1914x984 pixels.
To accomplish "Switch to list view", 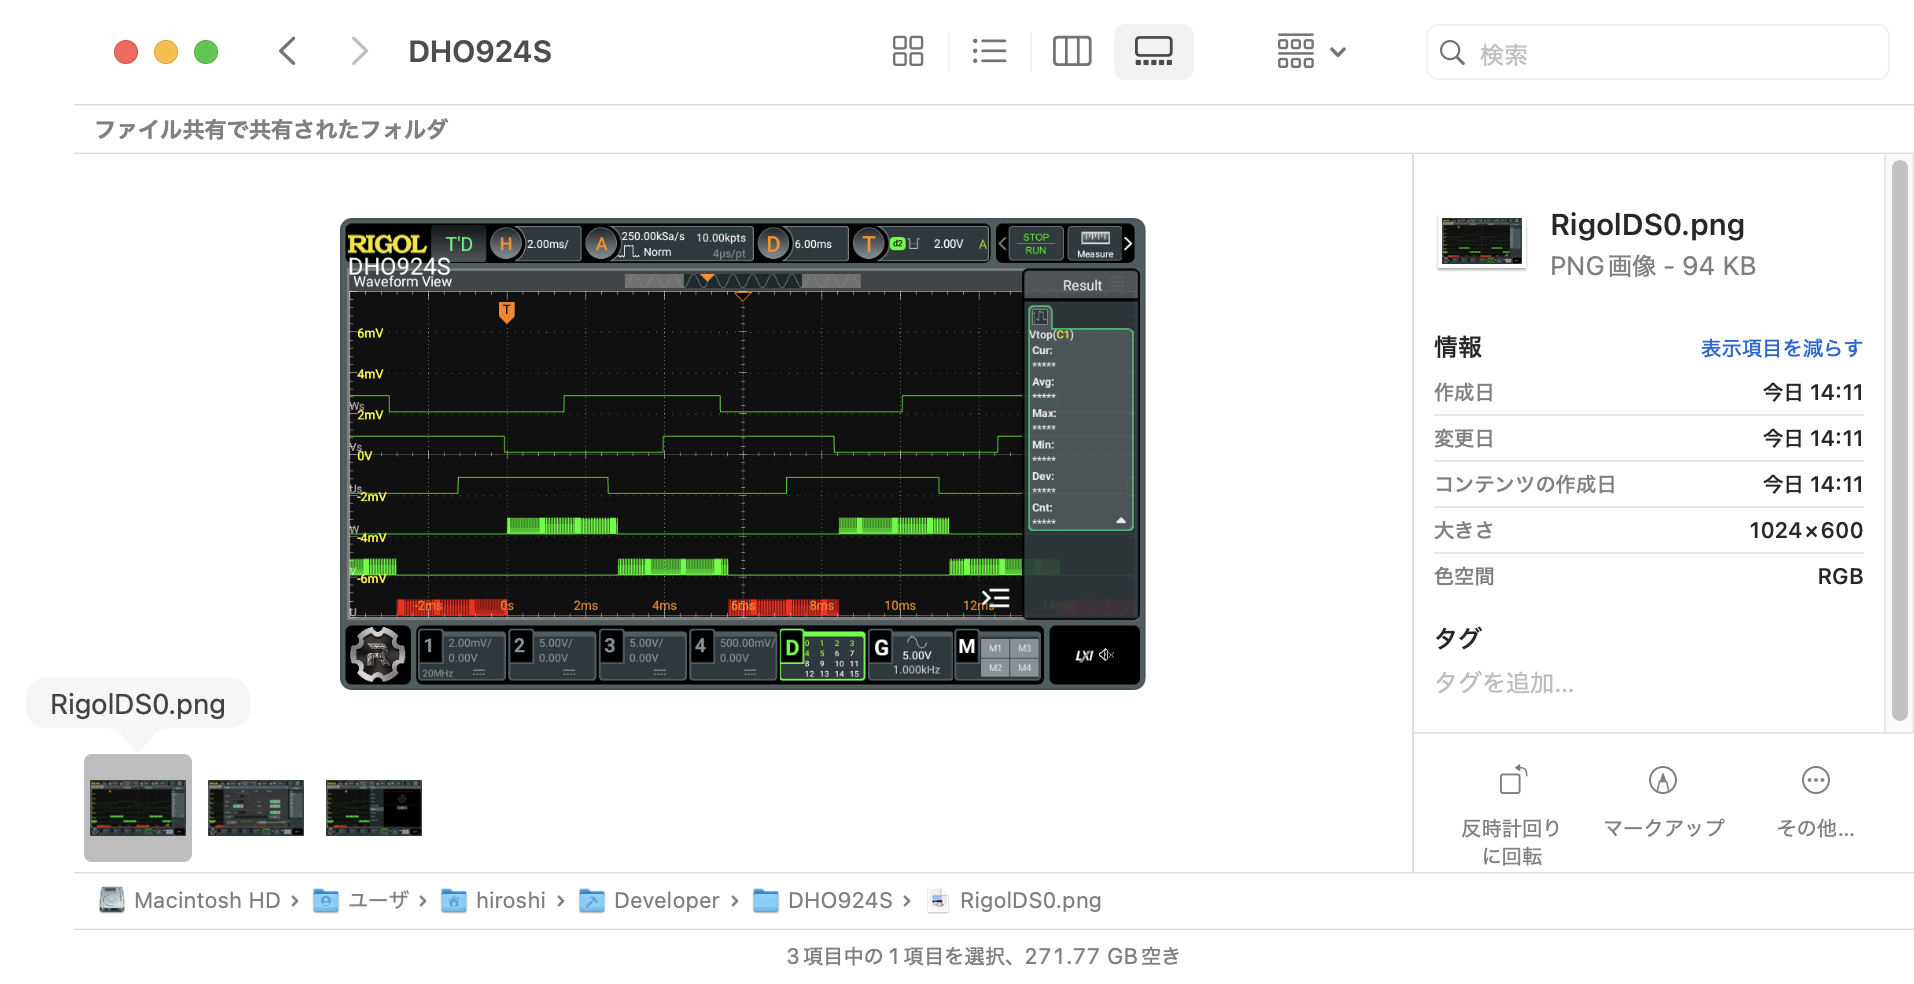I will (x=989, y=51).
